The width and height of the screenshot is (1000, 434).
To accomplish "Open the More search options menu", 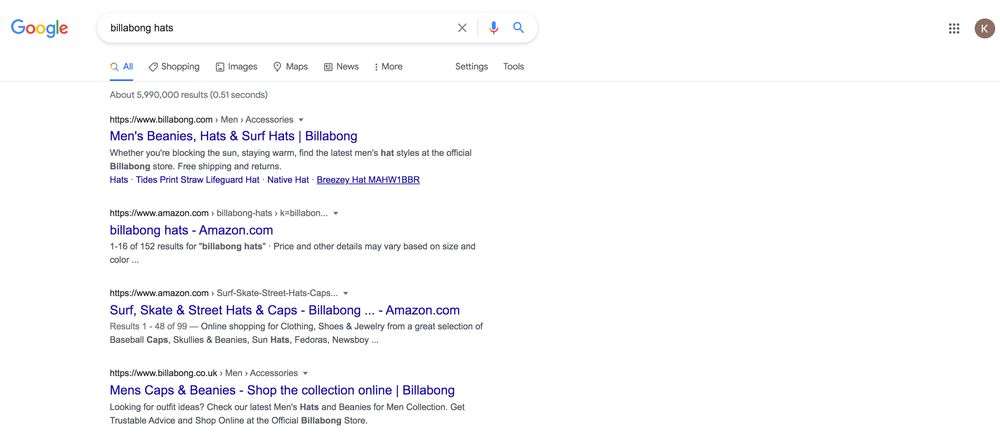I will [x=388, y=66].
